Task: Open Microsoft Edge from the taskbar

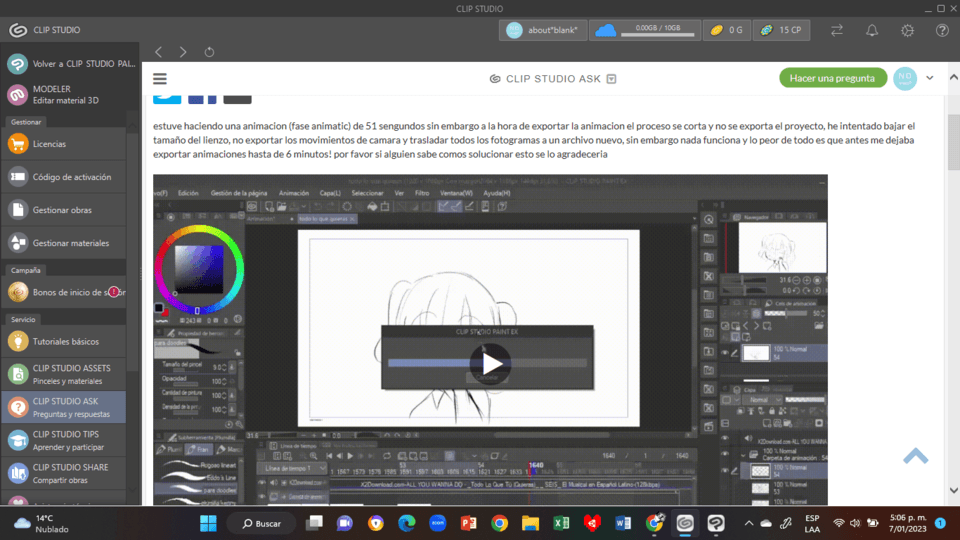Action: (x=407, y=523)
